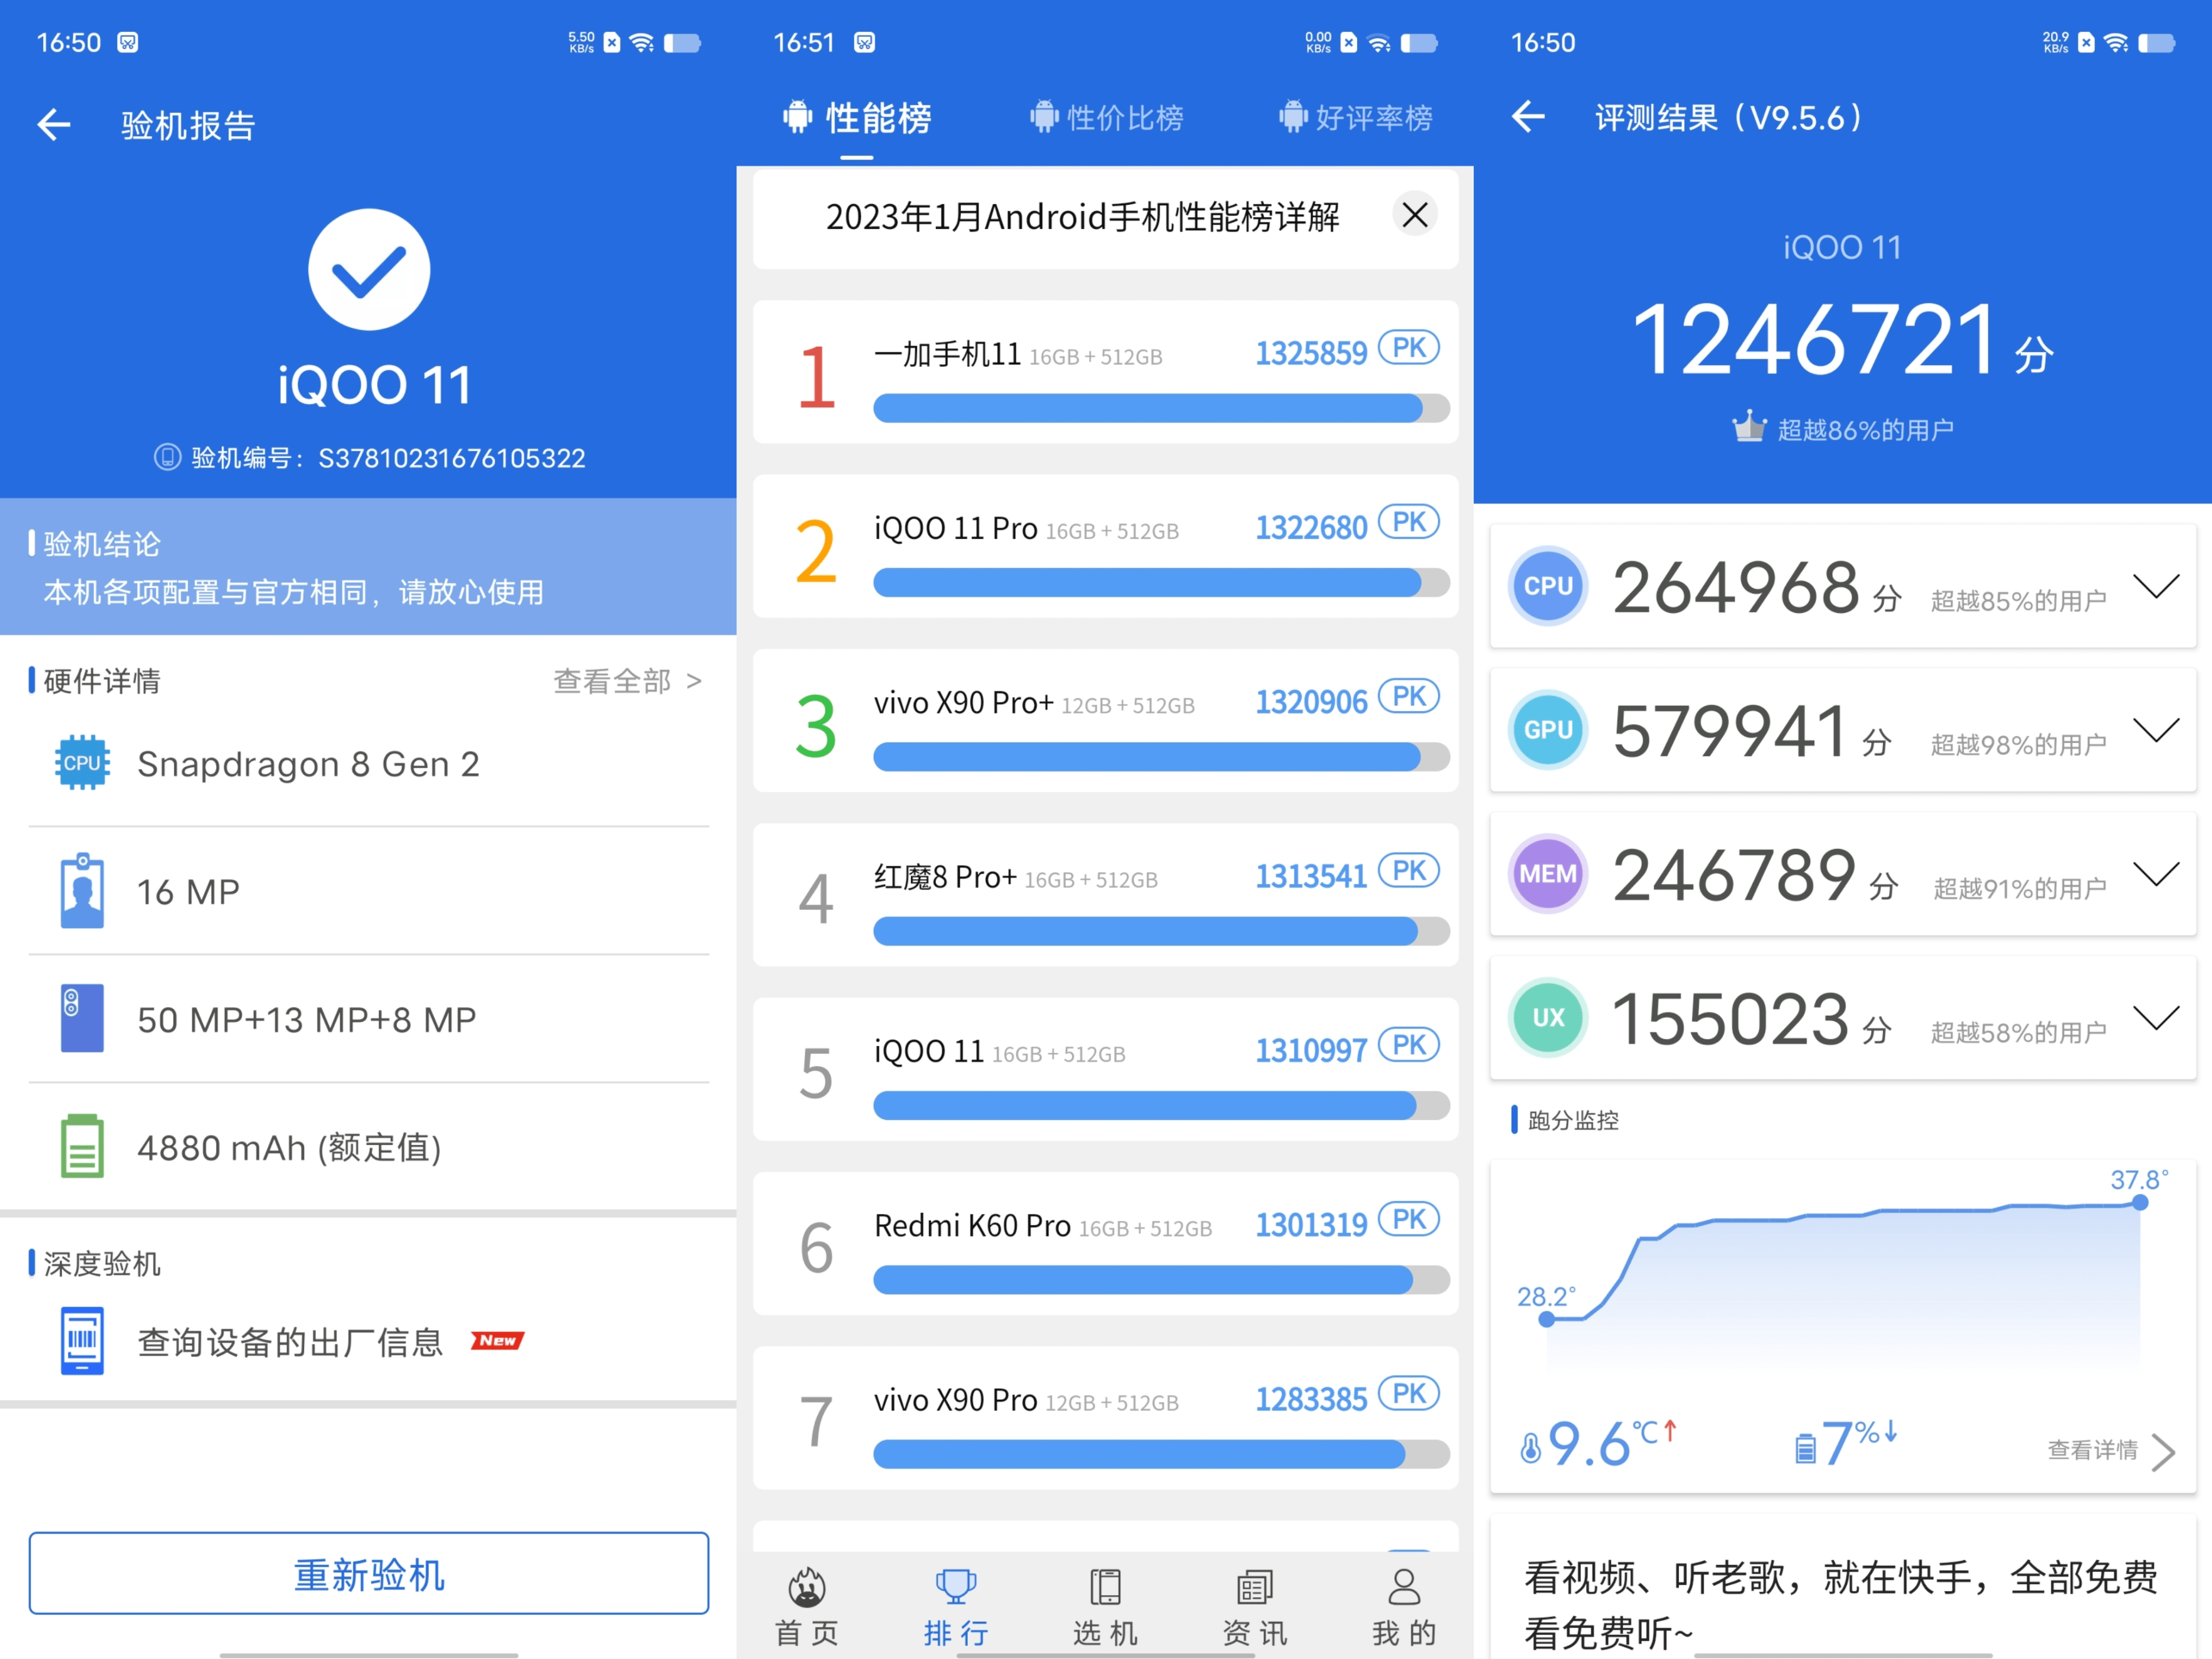Expand the UX score 155023 details
Screen dimensions: 2212x1659
(2156, 1018)
